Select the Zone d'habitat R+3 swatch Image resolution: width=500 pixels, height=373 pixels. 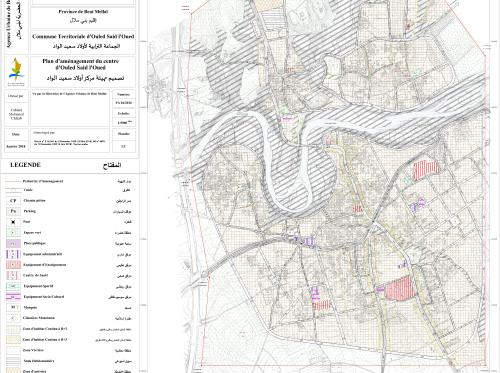13,339
